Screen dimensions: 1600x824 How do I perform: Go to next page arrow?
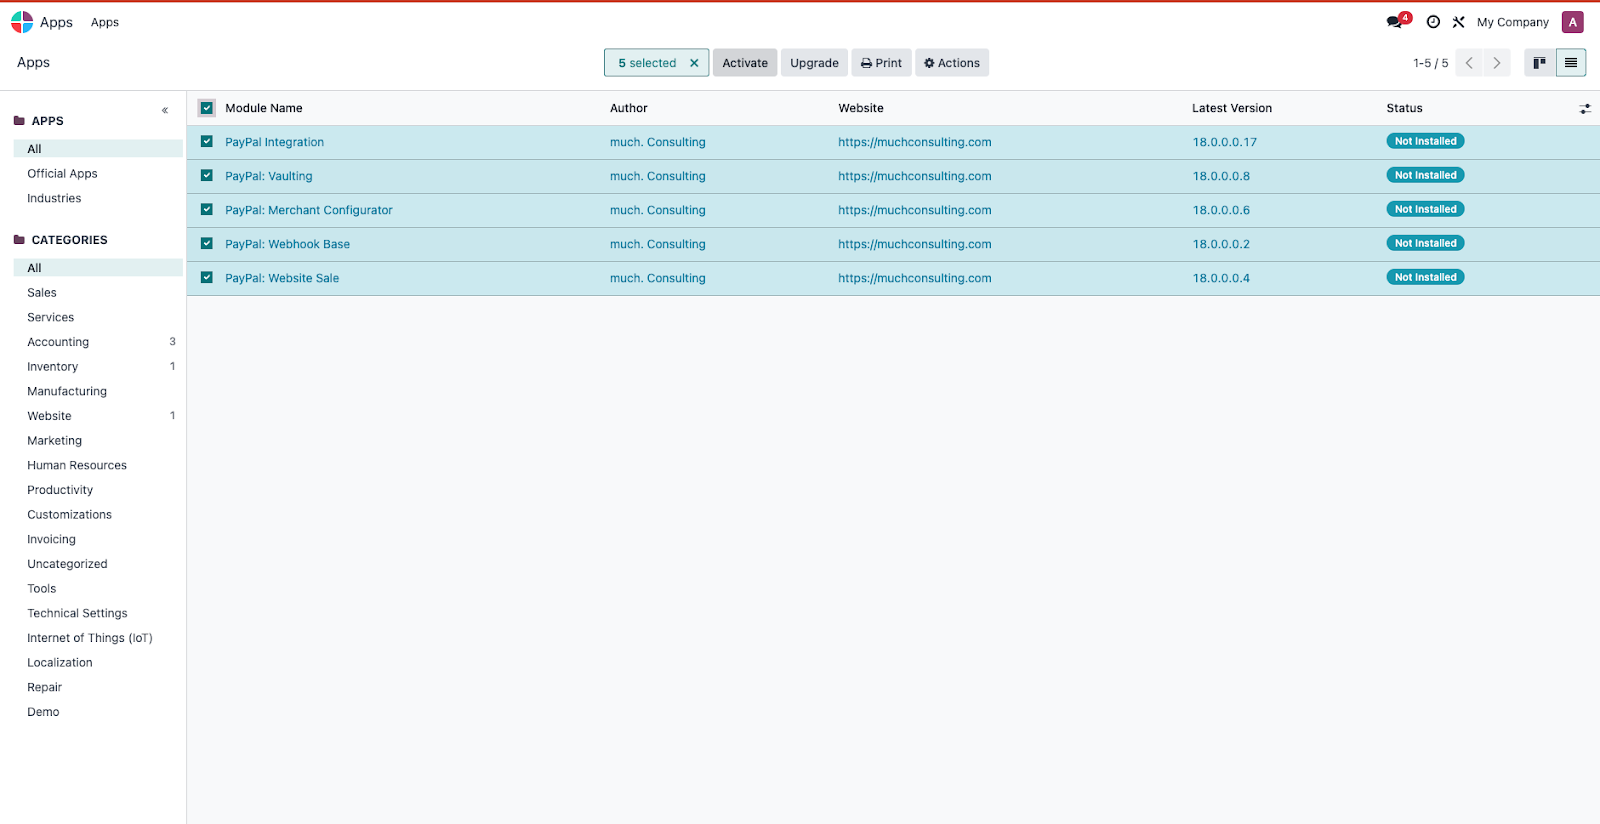click(x=1497, y=63)
